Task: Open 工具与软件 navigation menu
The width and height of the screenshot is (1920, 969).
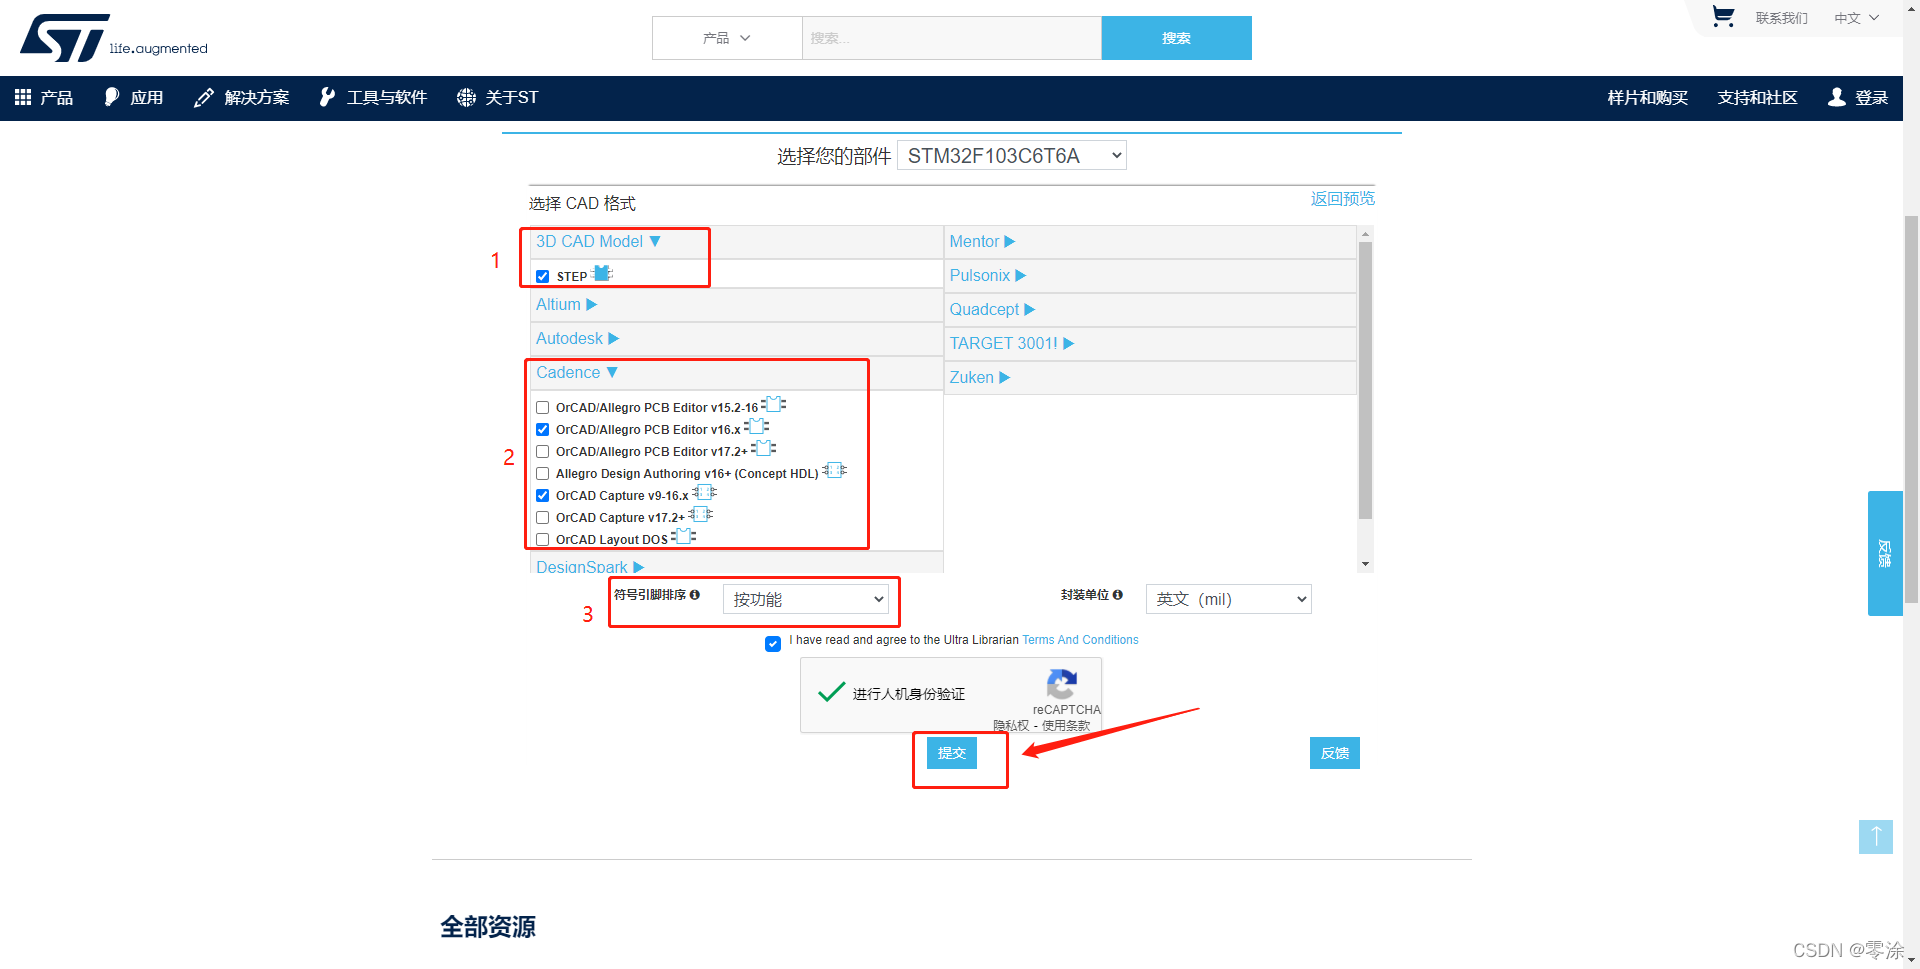Action: (373, 97)
